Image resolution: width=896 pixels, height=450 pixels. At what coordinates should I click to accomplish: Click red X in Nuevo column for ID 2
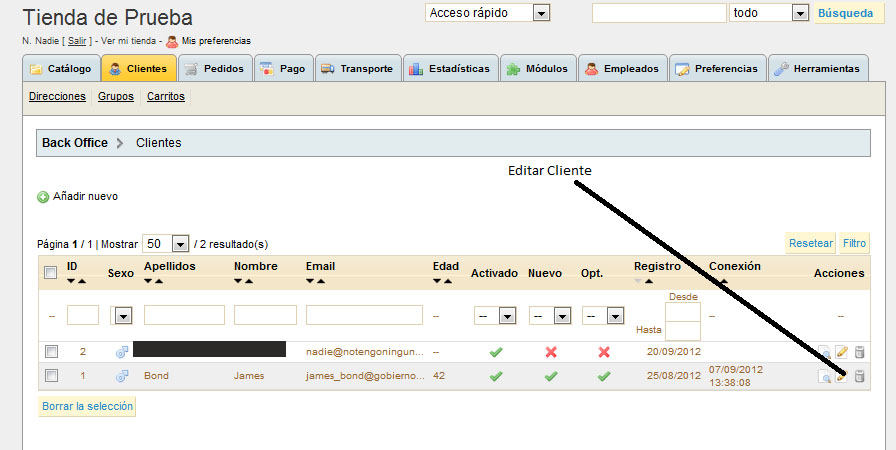pos(549,352)
